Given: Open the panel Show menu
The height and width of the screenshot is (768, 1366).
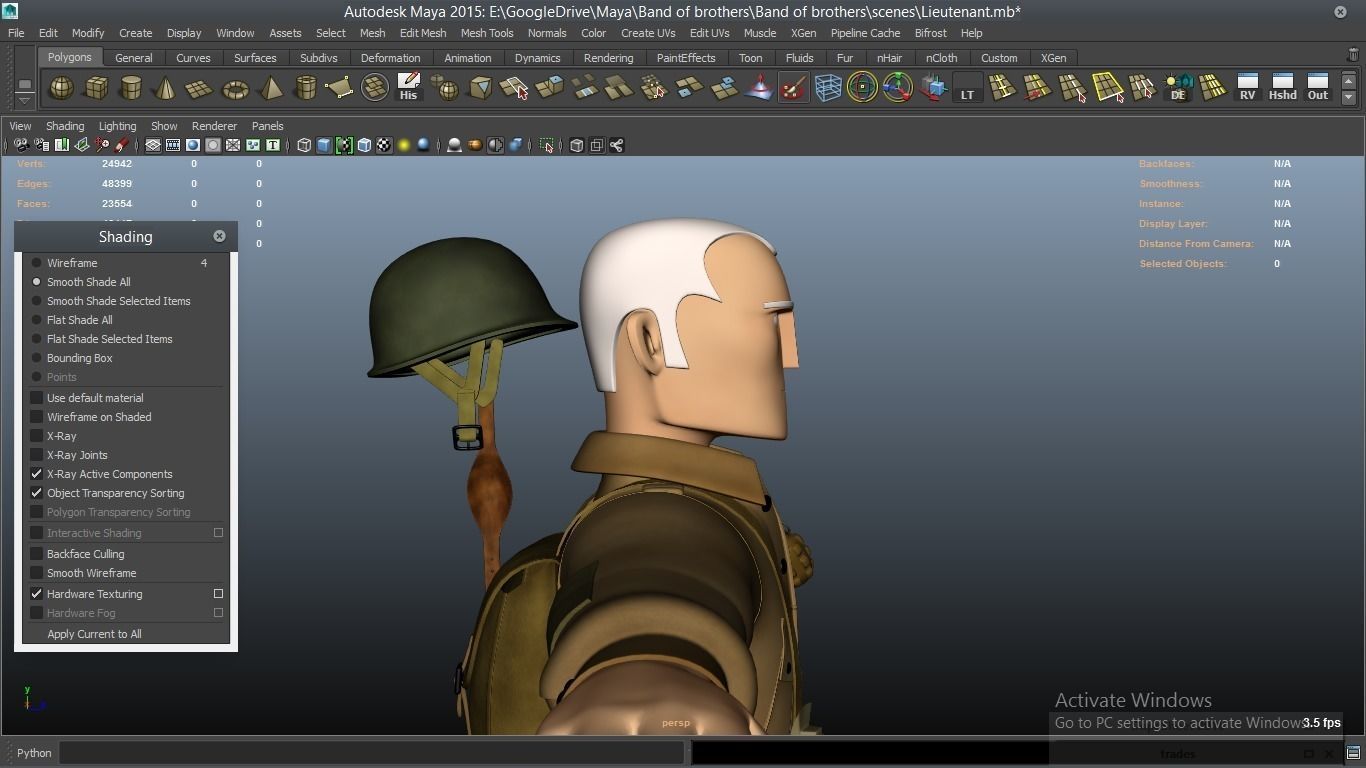Looking at the screenshot, I should (164, 126).
